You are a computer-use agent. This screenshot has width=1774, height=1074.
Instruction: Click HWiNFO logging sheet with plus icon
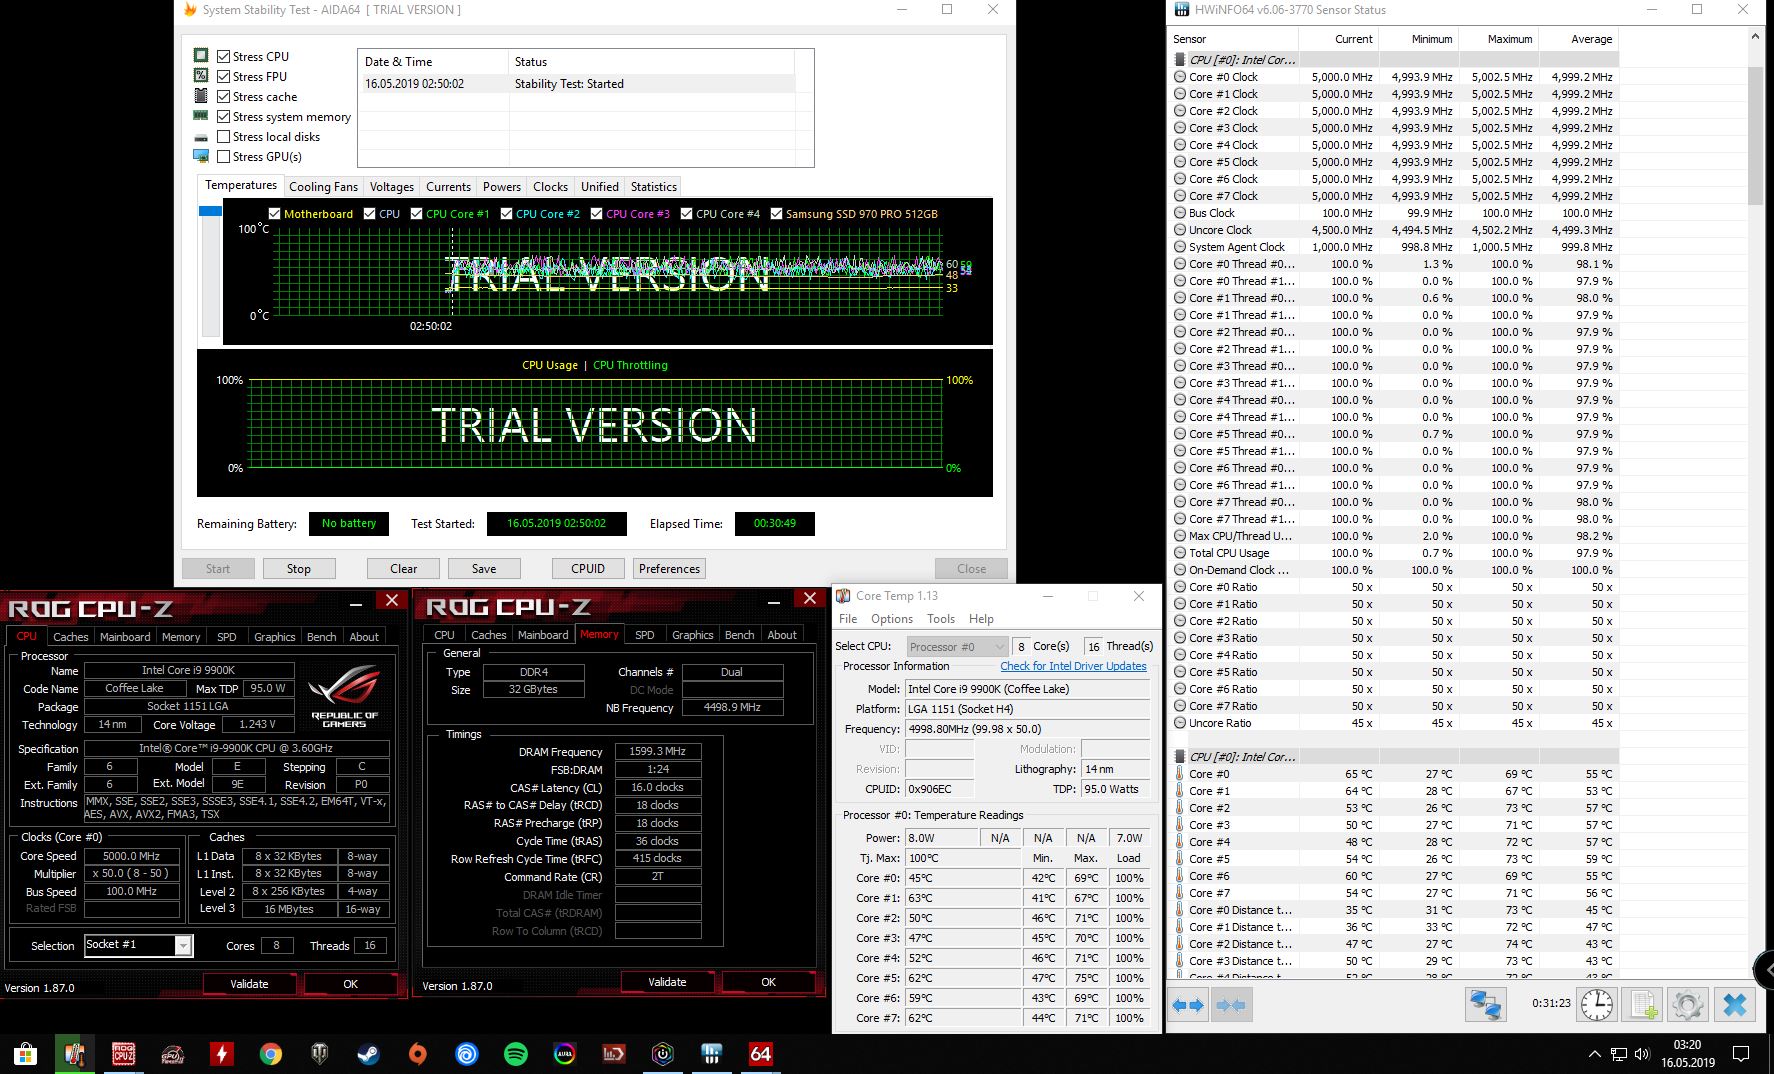click(x=1642, y=1004)
